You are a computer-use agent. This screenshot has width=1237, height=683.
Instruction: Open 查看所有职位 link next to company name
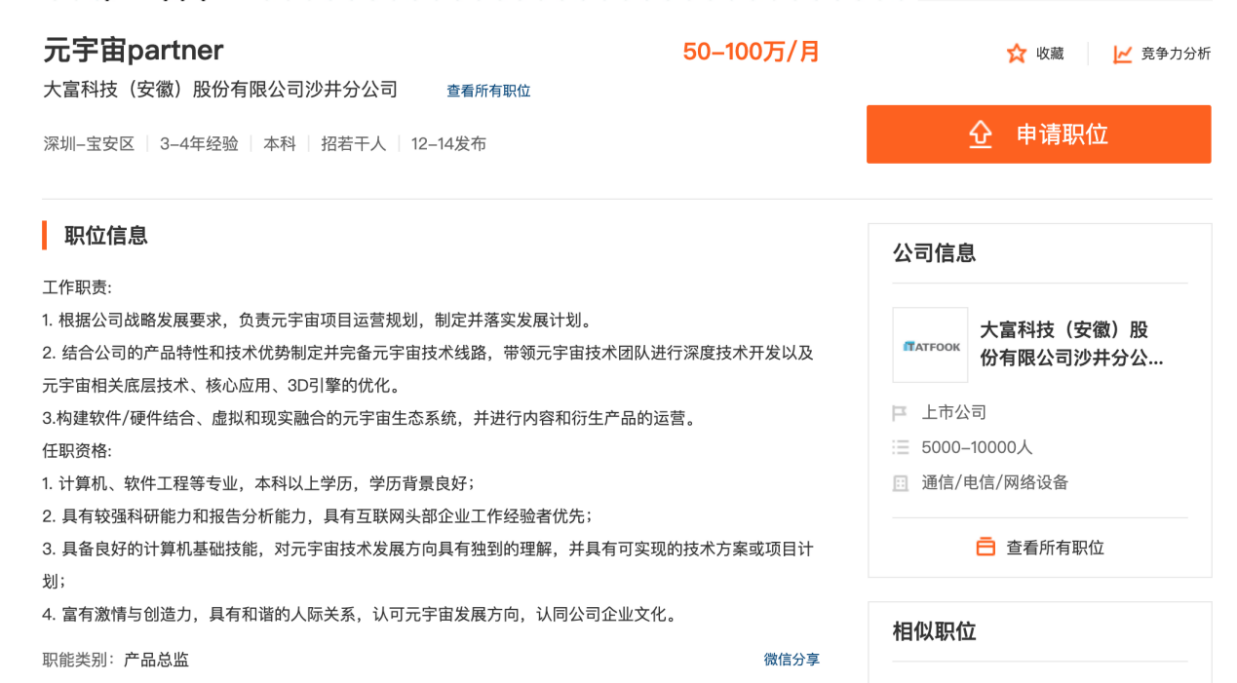[x=488, y=91]
